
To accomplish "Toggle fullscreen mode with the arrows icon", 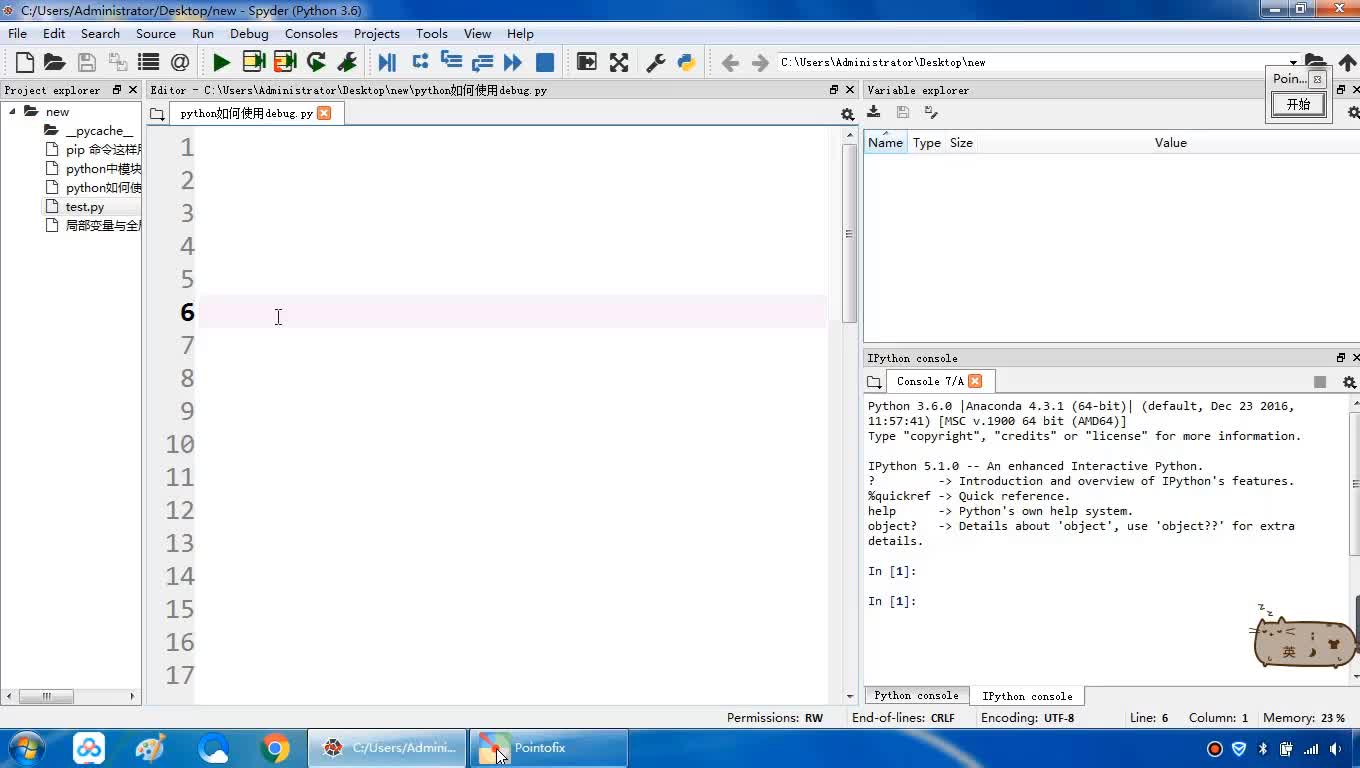I will [x=619, y=62].
